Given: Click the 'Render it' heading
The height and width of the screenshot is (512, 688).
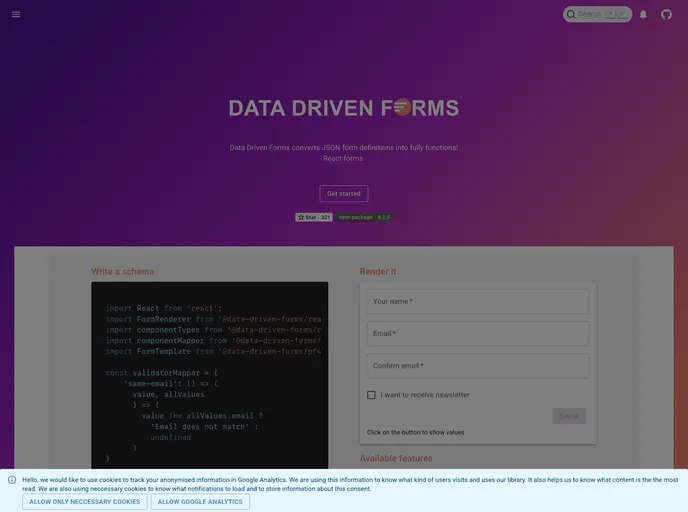Looking at the screenshot, I should tap(378, 272).
